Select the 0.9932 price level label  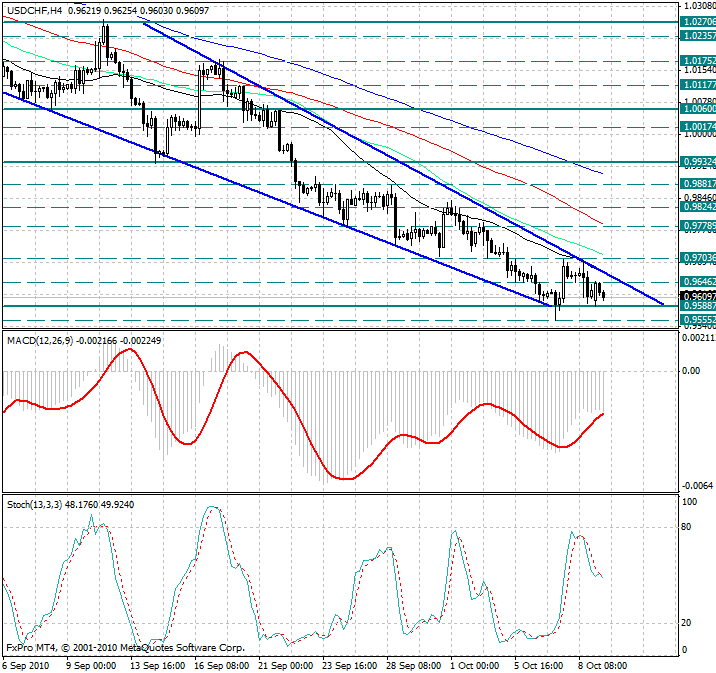pyautogui.click(x=698, y=162)
